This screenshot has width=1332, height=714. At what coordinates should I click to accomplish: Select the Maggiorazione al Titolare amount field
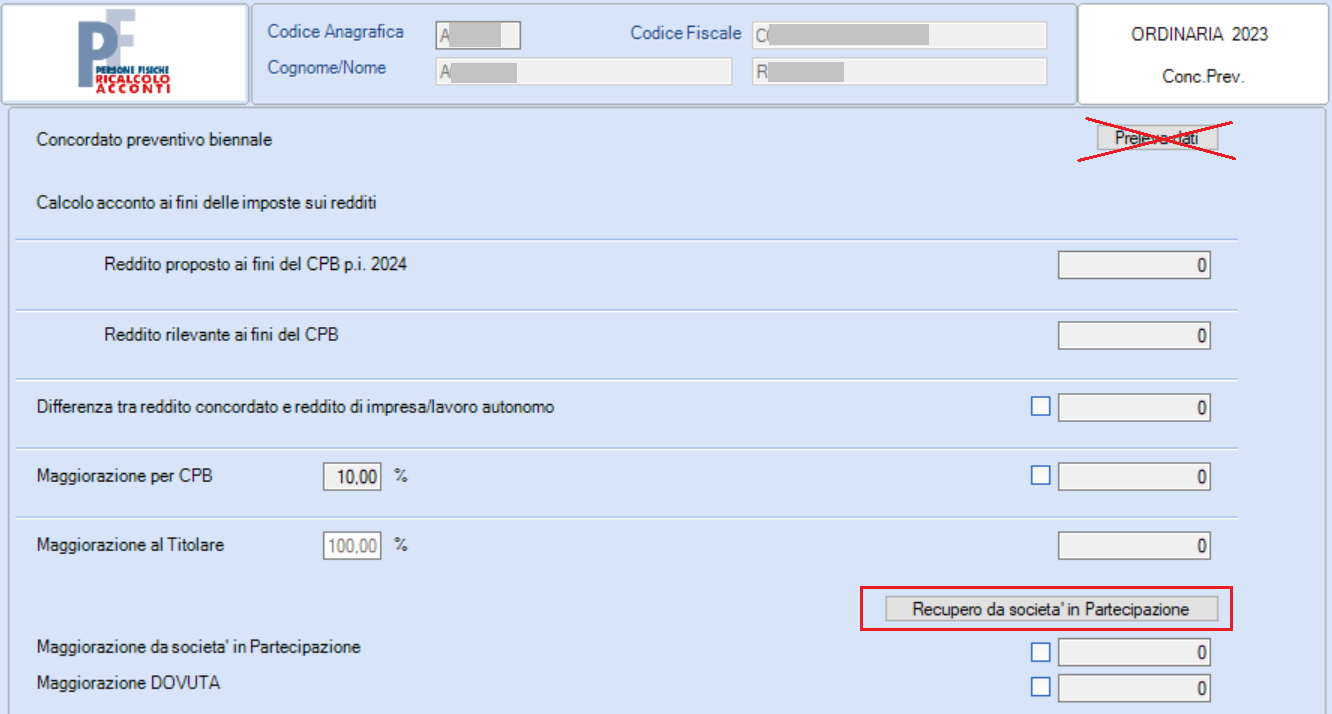coord(1134,546)
